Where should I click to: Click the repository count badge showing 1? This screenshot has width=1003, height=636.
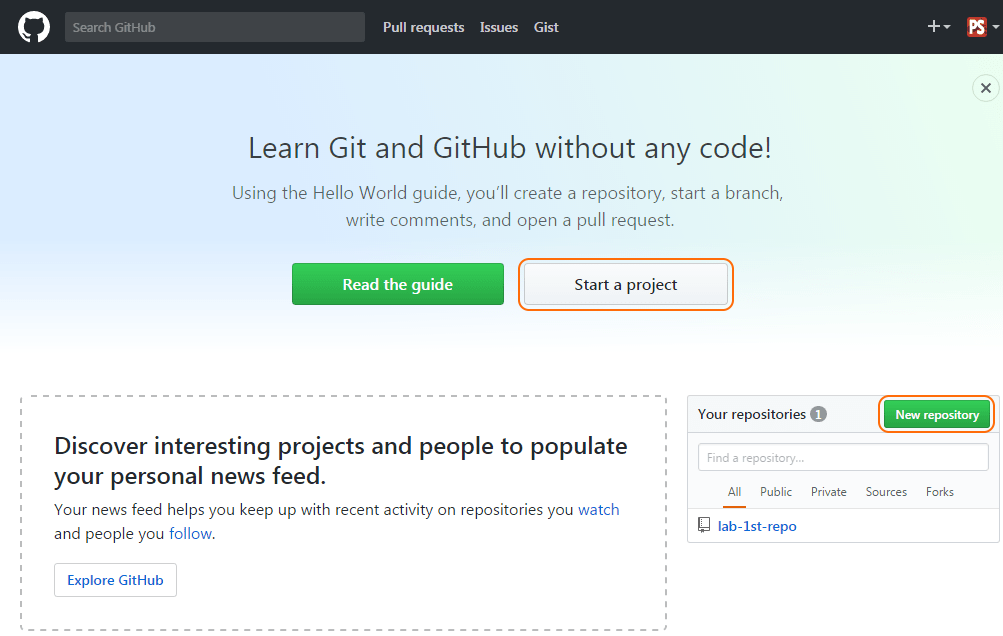(818, 415)
